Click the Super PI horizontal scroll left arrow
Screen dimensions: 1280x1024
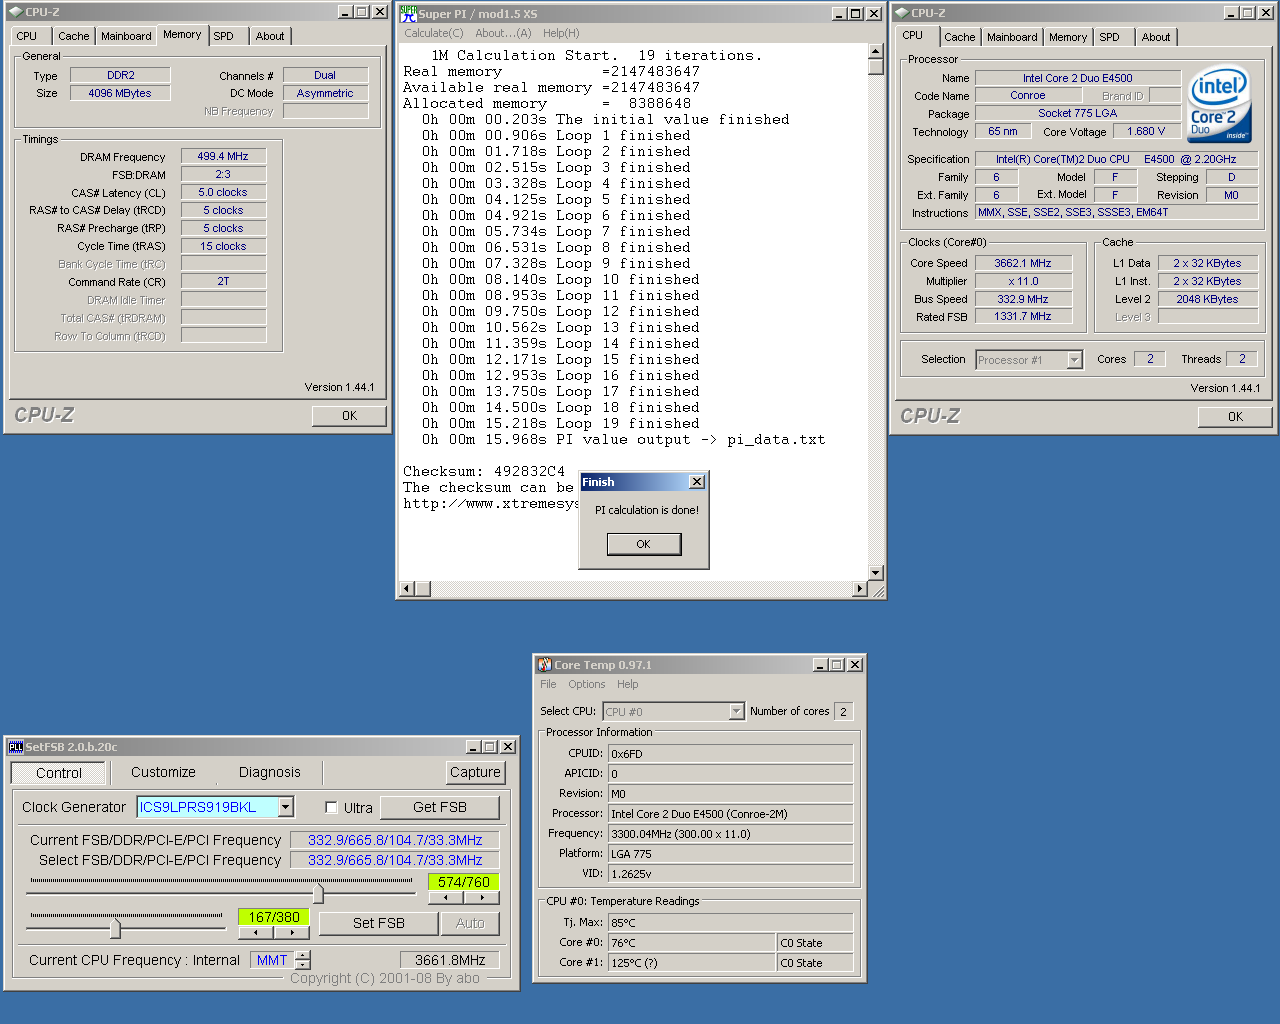(407, 589)
